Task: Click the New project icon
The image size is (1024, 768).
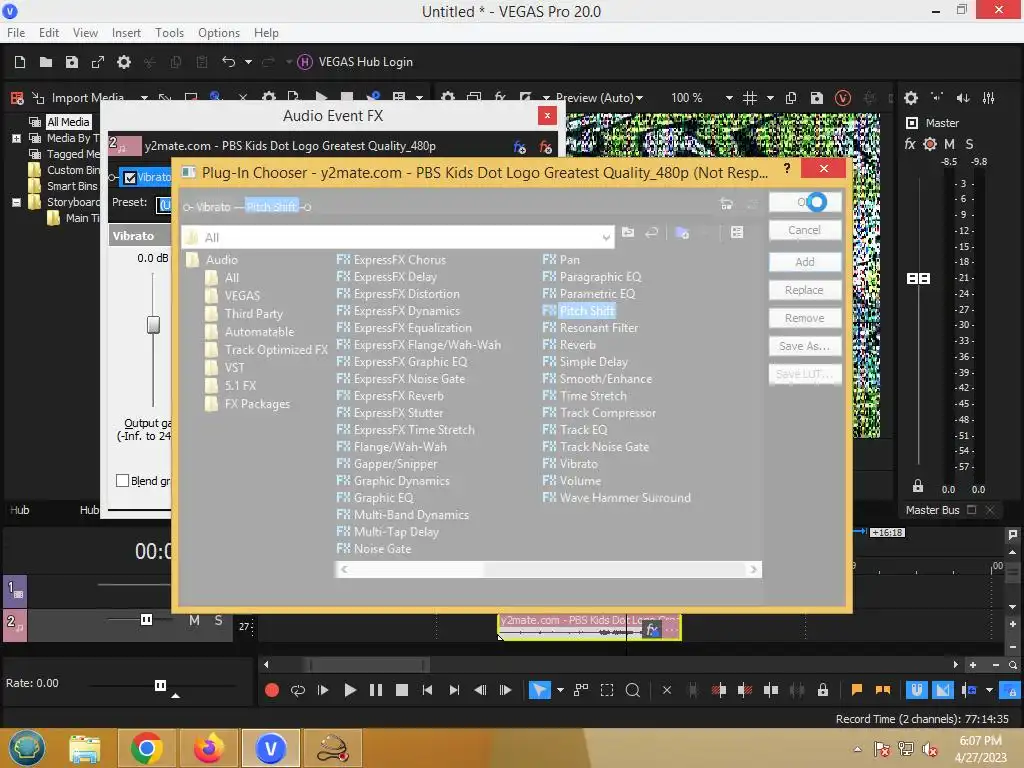Action: [20, 62]
